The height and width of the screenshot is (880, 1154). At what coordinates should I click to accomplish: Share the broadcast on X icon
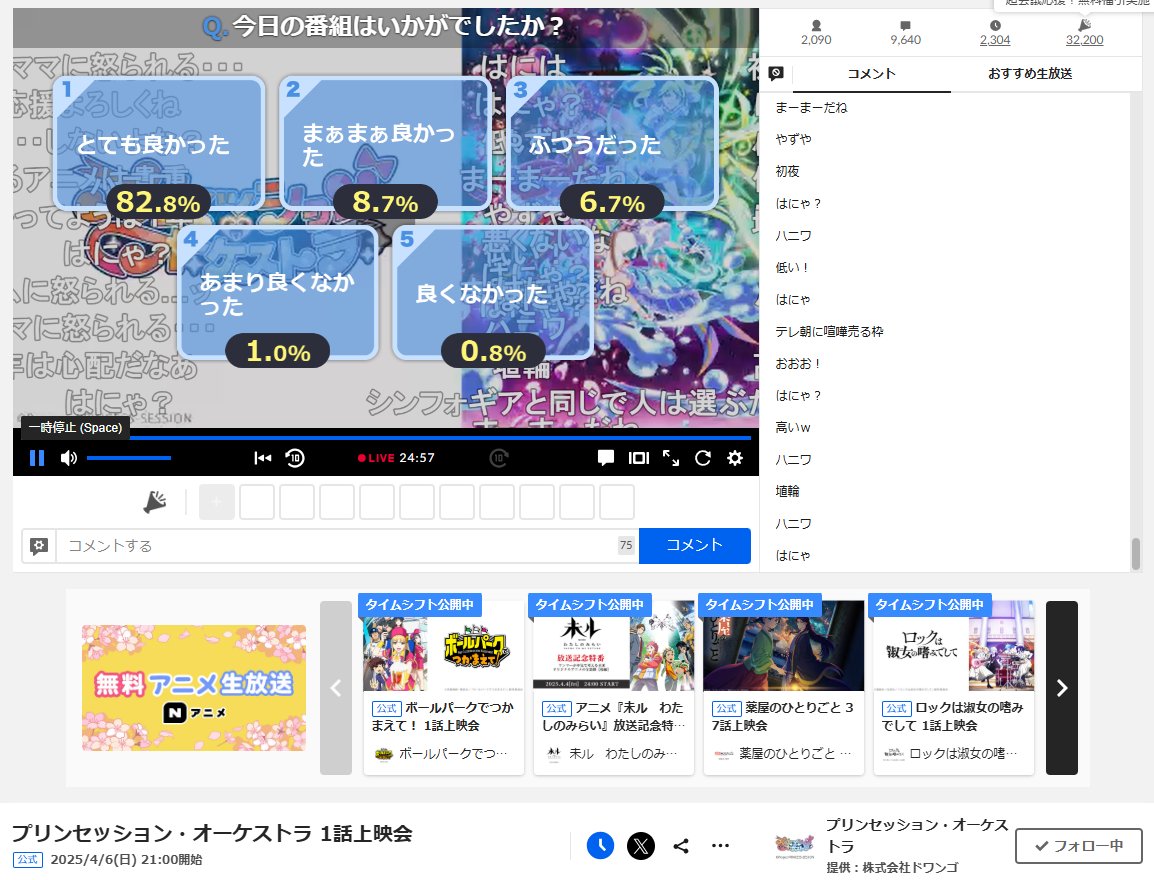(641, 845)
